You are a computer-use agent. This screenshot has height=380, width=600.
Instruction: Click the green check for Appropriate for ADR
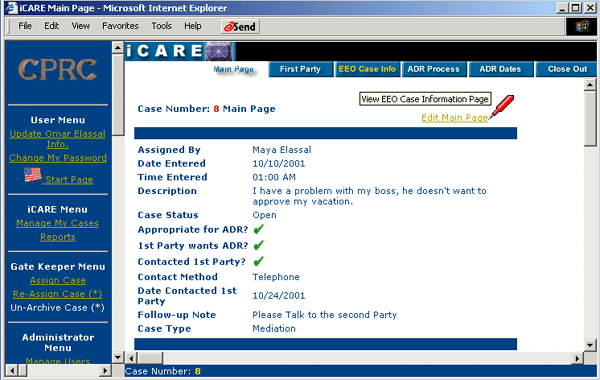point(259,229)
